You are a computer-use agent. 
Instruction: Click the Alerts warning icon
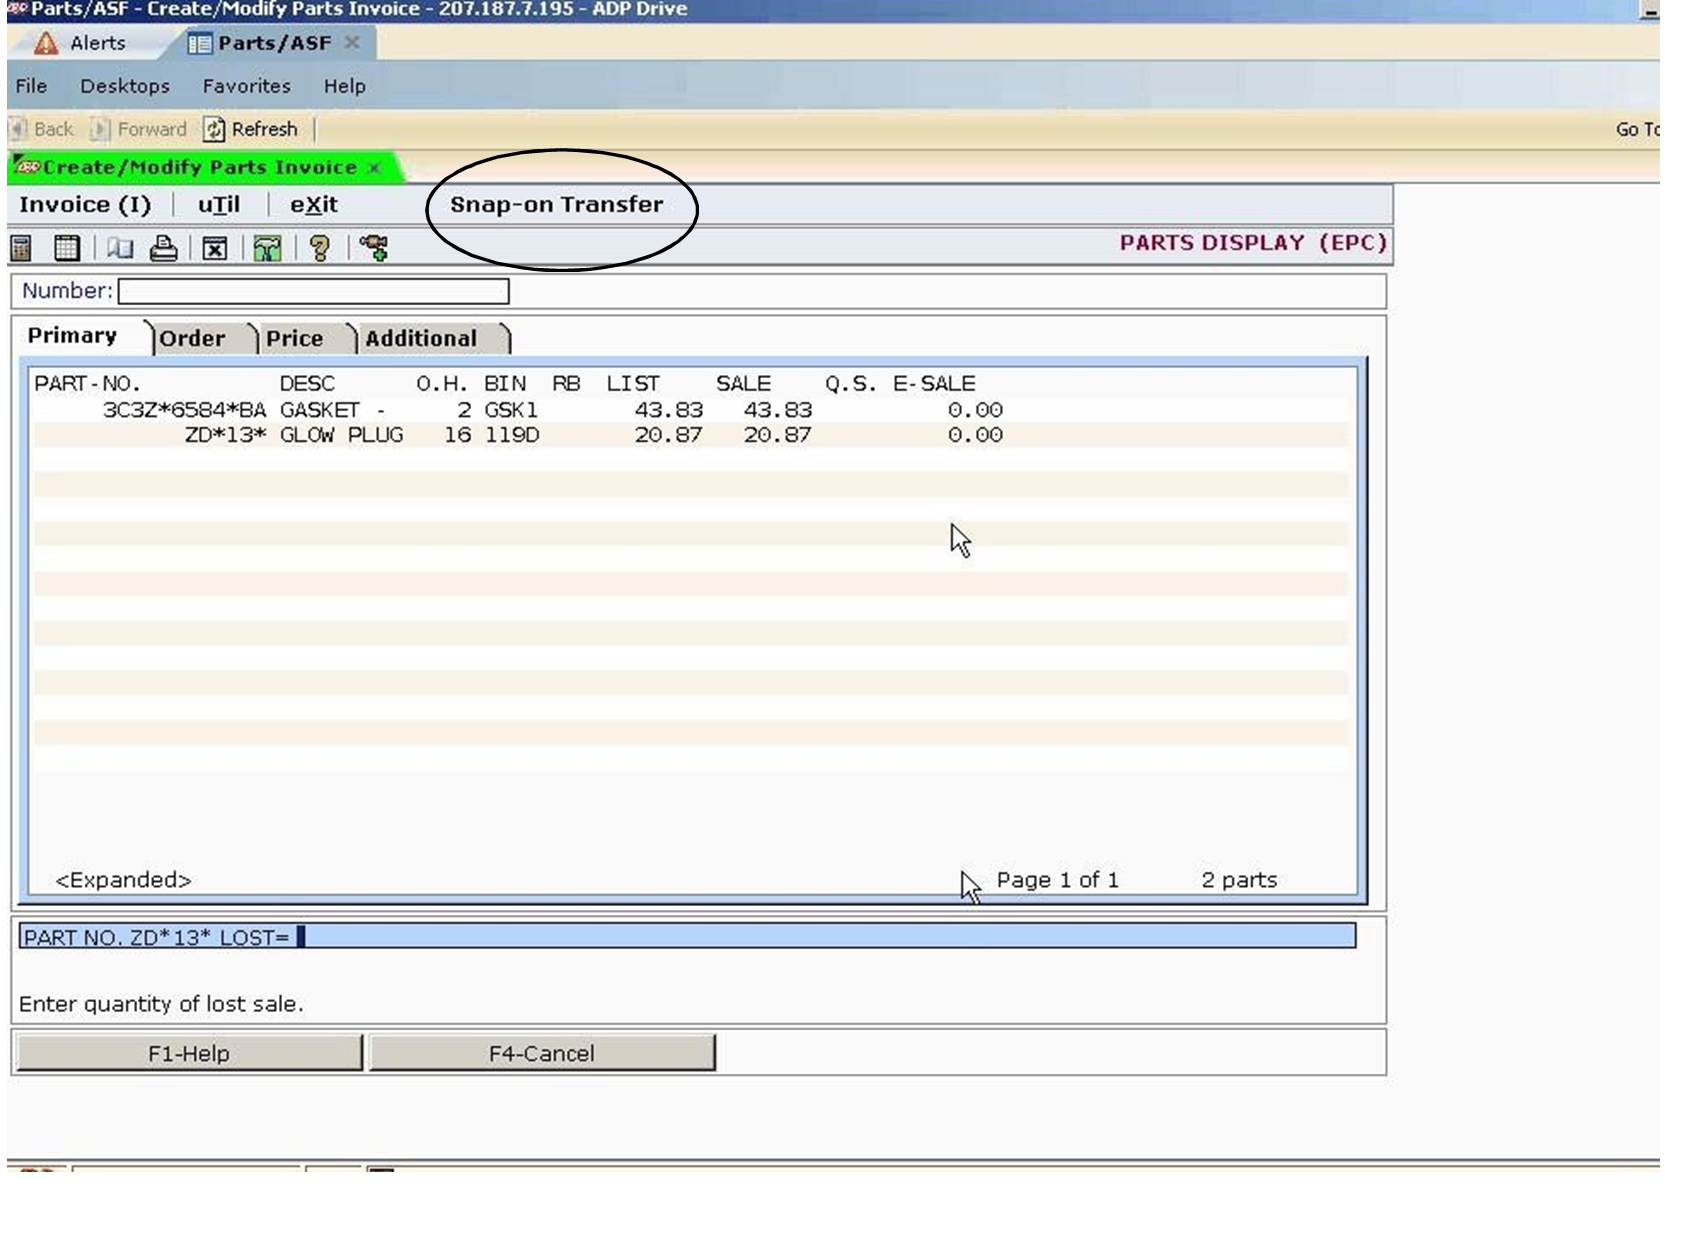coord(45,43)
